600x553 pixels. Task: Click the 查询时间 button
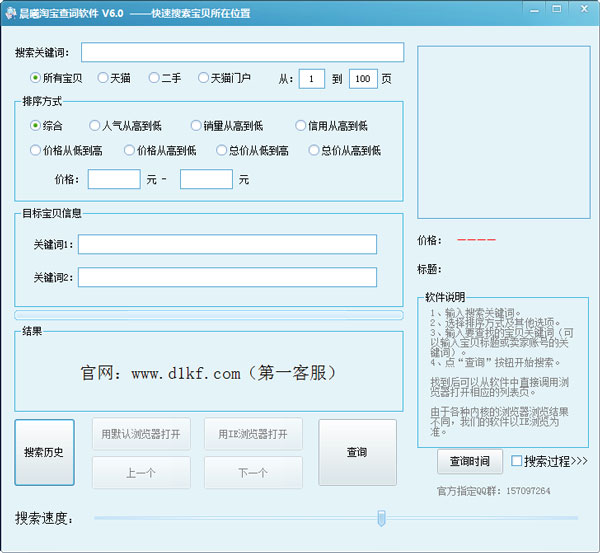pyautogui.click(x=469, y=461)
